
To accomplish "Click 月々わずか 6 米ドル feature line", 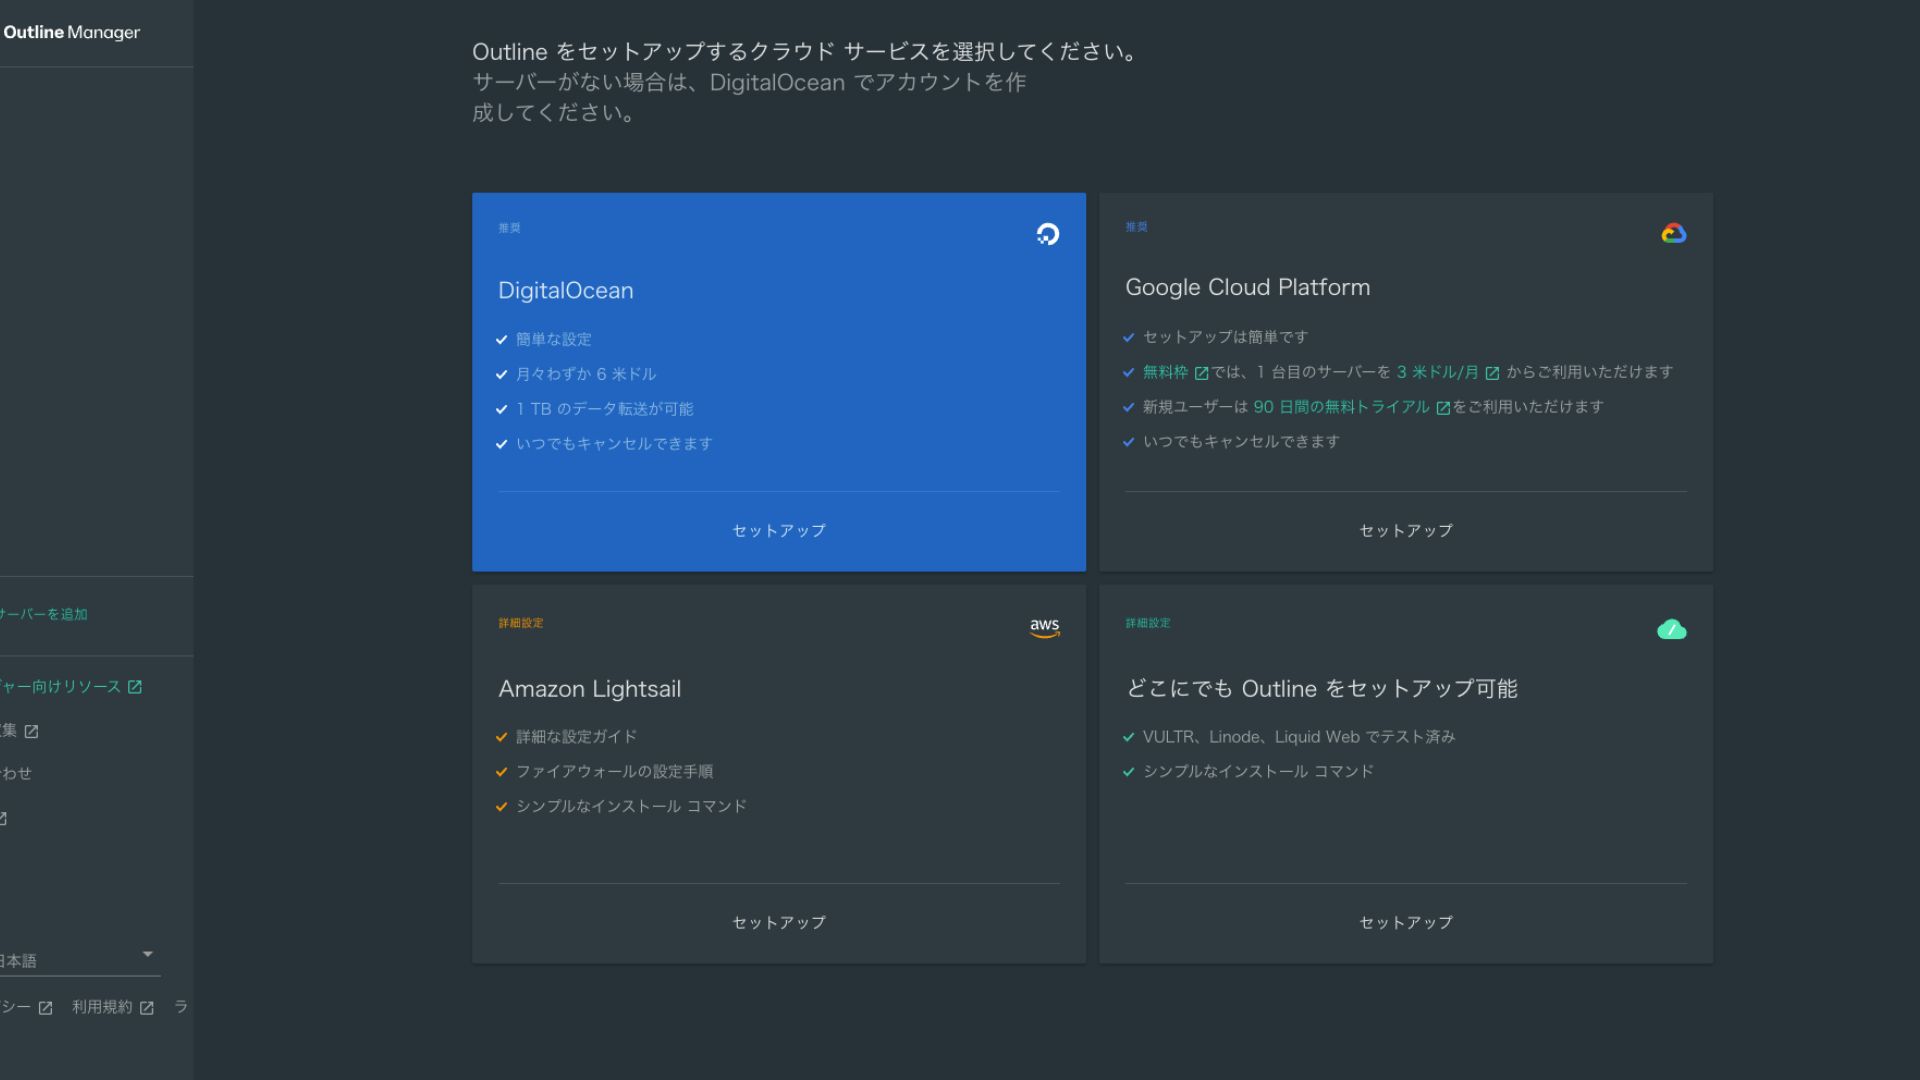I will pos(586,374).
